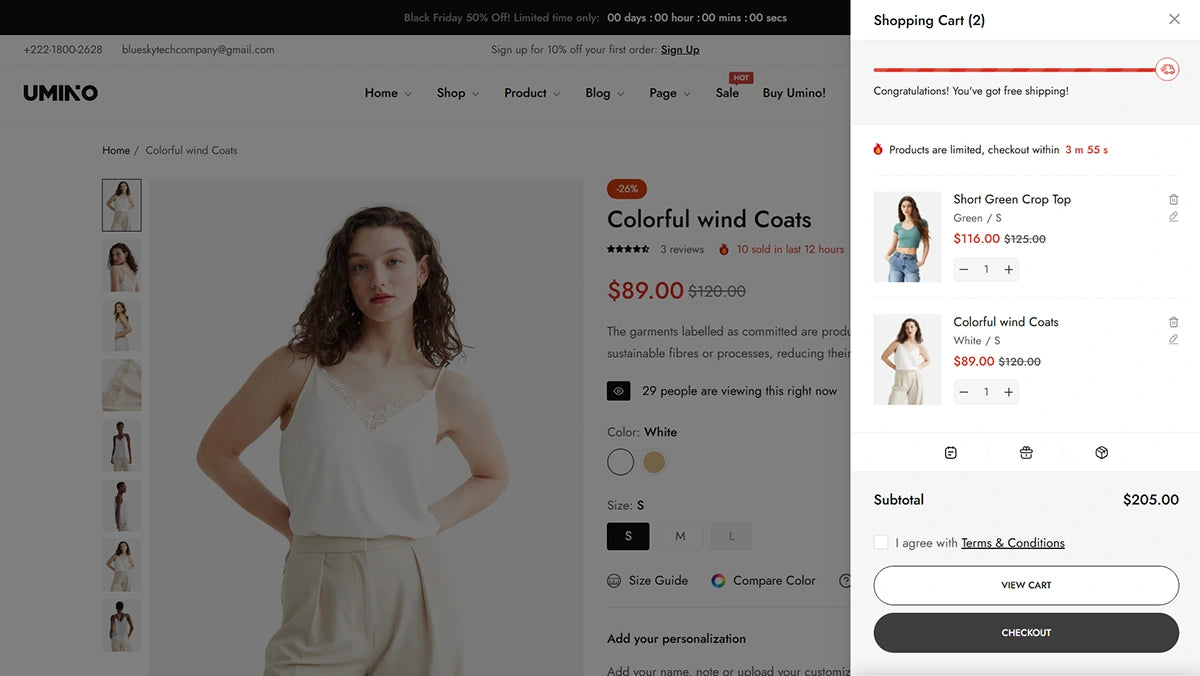
Task: Click the Compare Color icon
Action: pyautogui.click(x=717, y=580)
